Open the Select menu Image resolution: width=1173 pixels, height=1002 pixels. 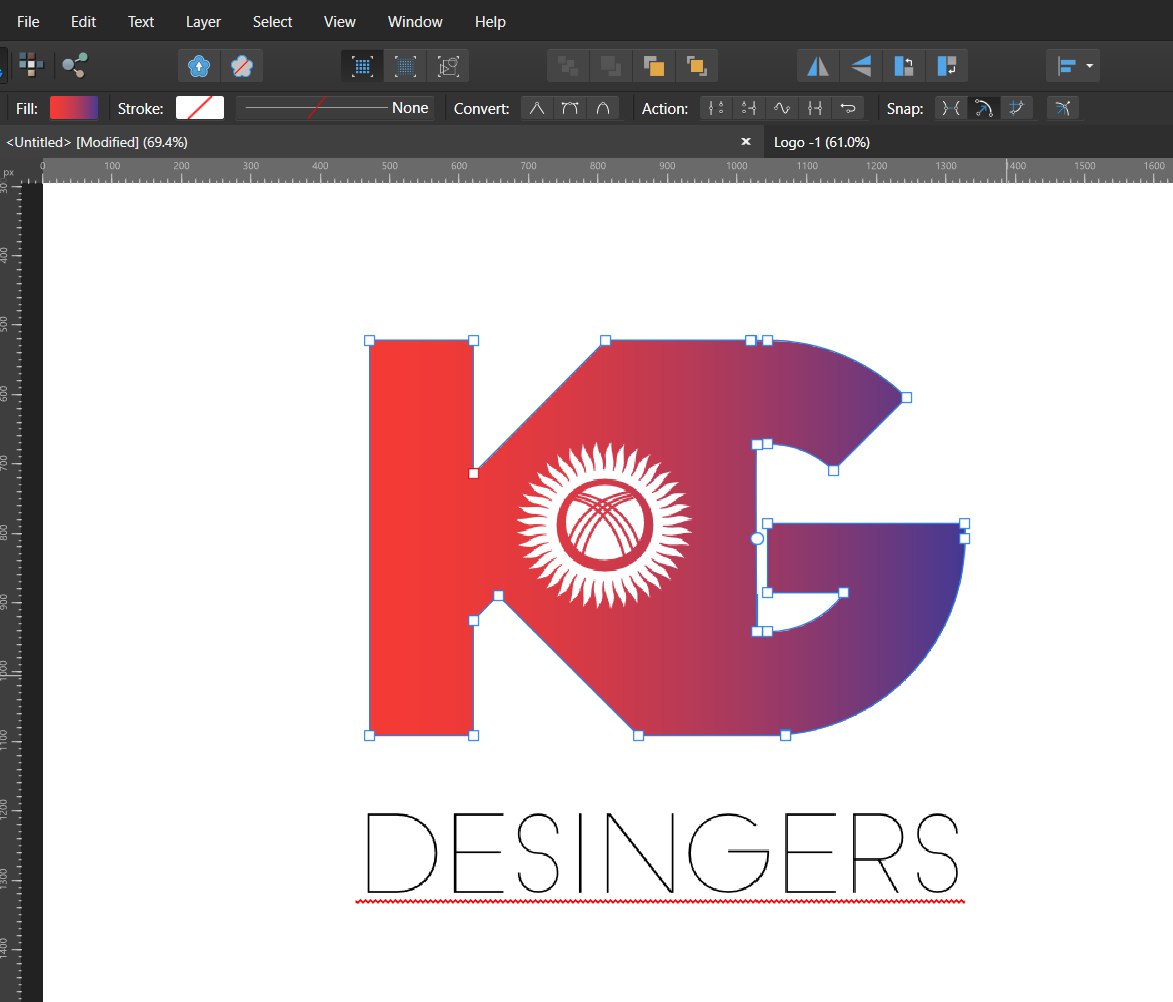pos(272,22)
